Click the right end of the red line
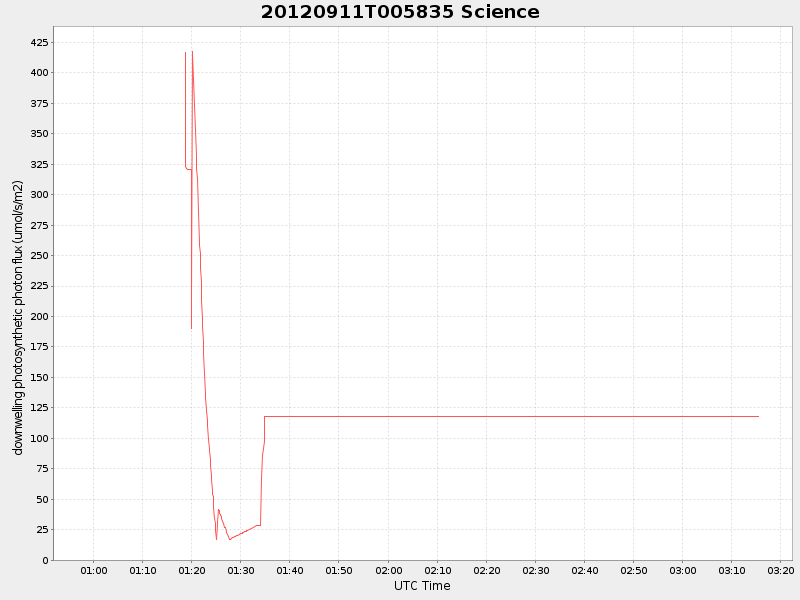The width and height of the screenshot is (800, 600). pyautogui.click(x=759, y=417)
